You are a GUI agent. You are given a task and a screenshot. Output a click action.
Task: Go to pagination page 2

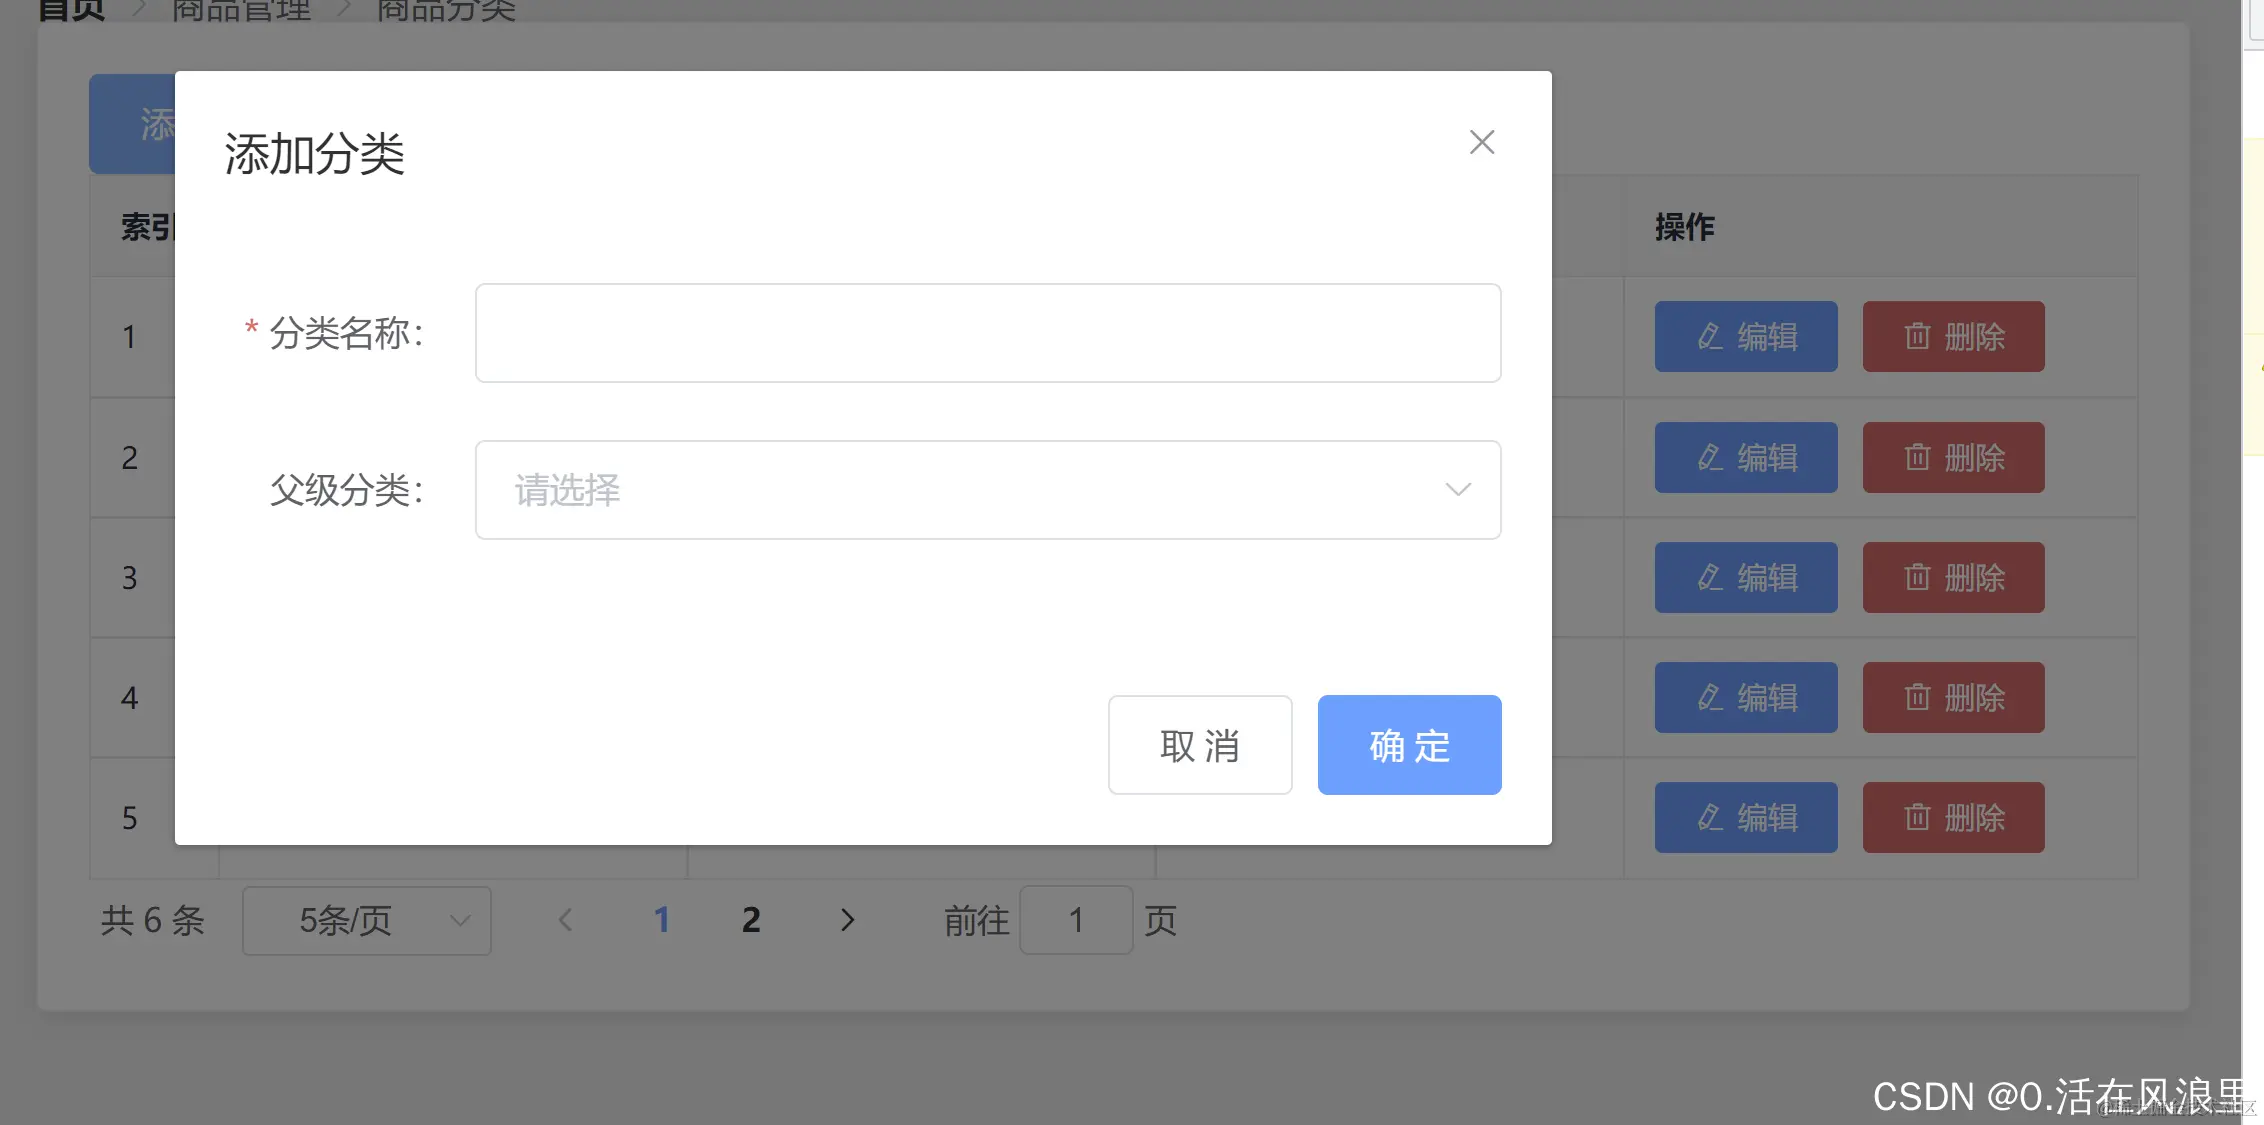tap(751, 920)
